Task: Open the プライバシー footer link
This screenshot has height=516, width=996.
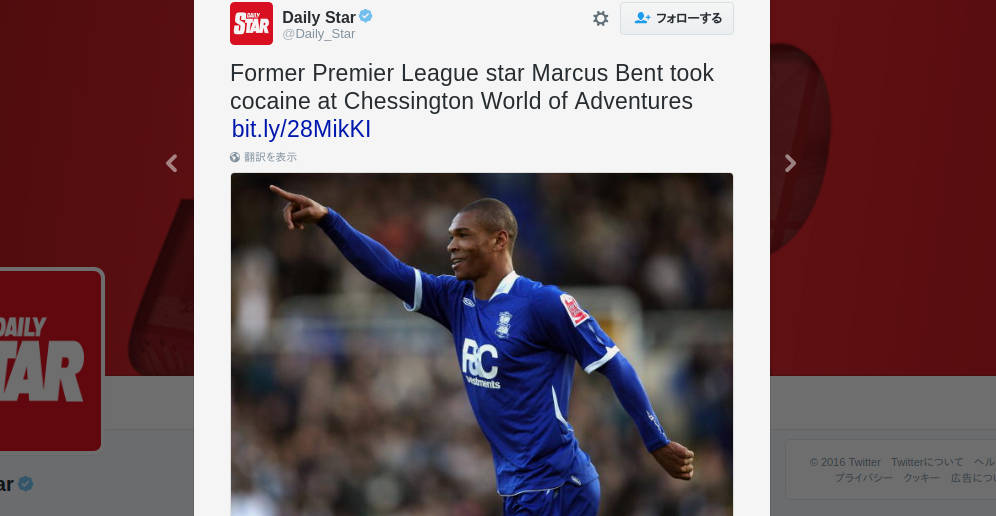Action: pyautogui.click(x=864, y=478)
